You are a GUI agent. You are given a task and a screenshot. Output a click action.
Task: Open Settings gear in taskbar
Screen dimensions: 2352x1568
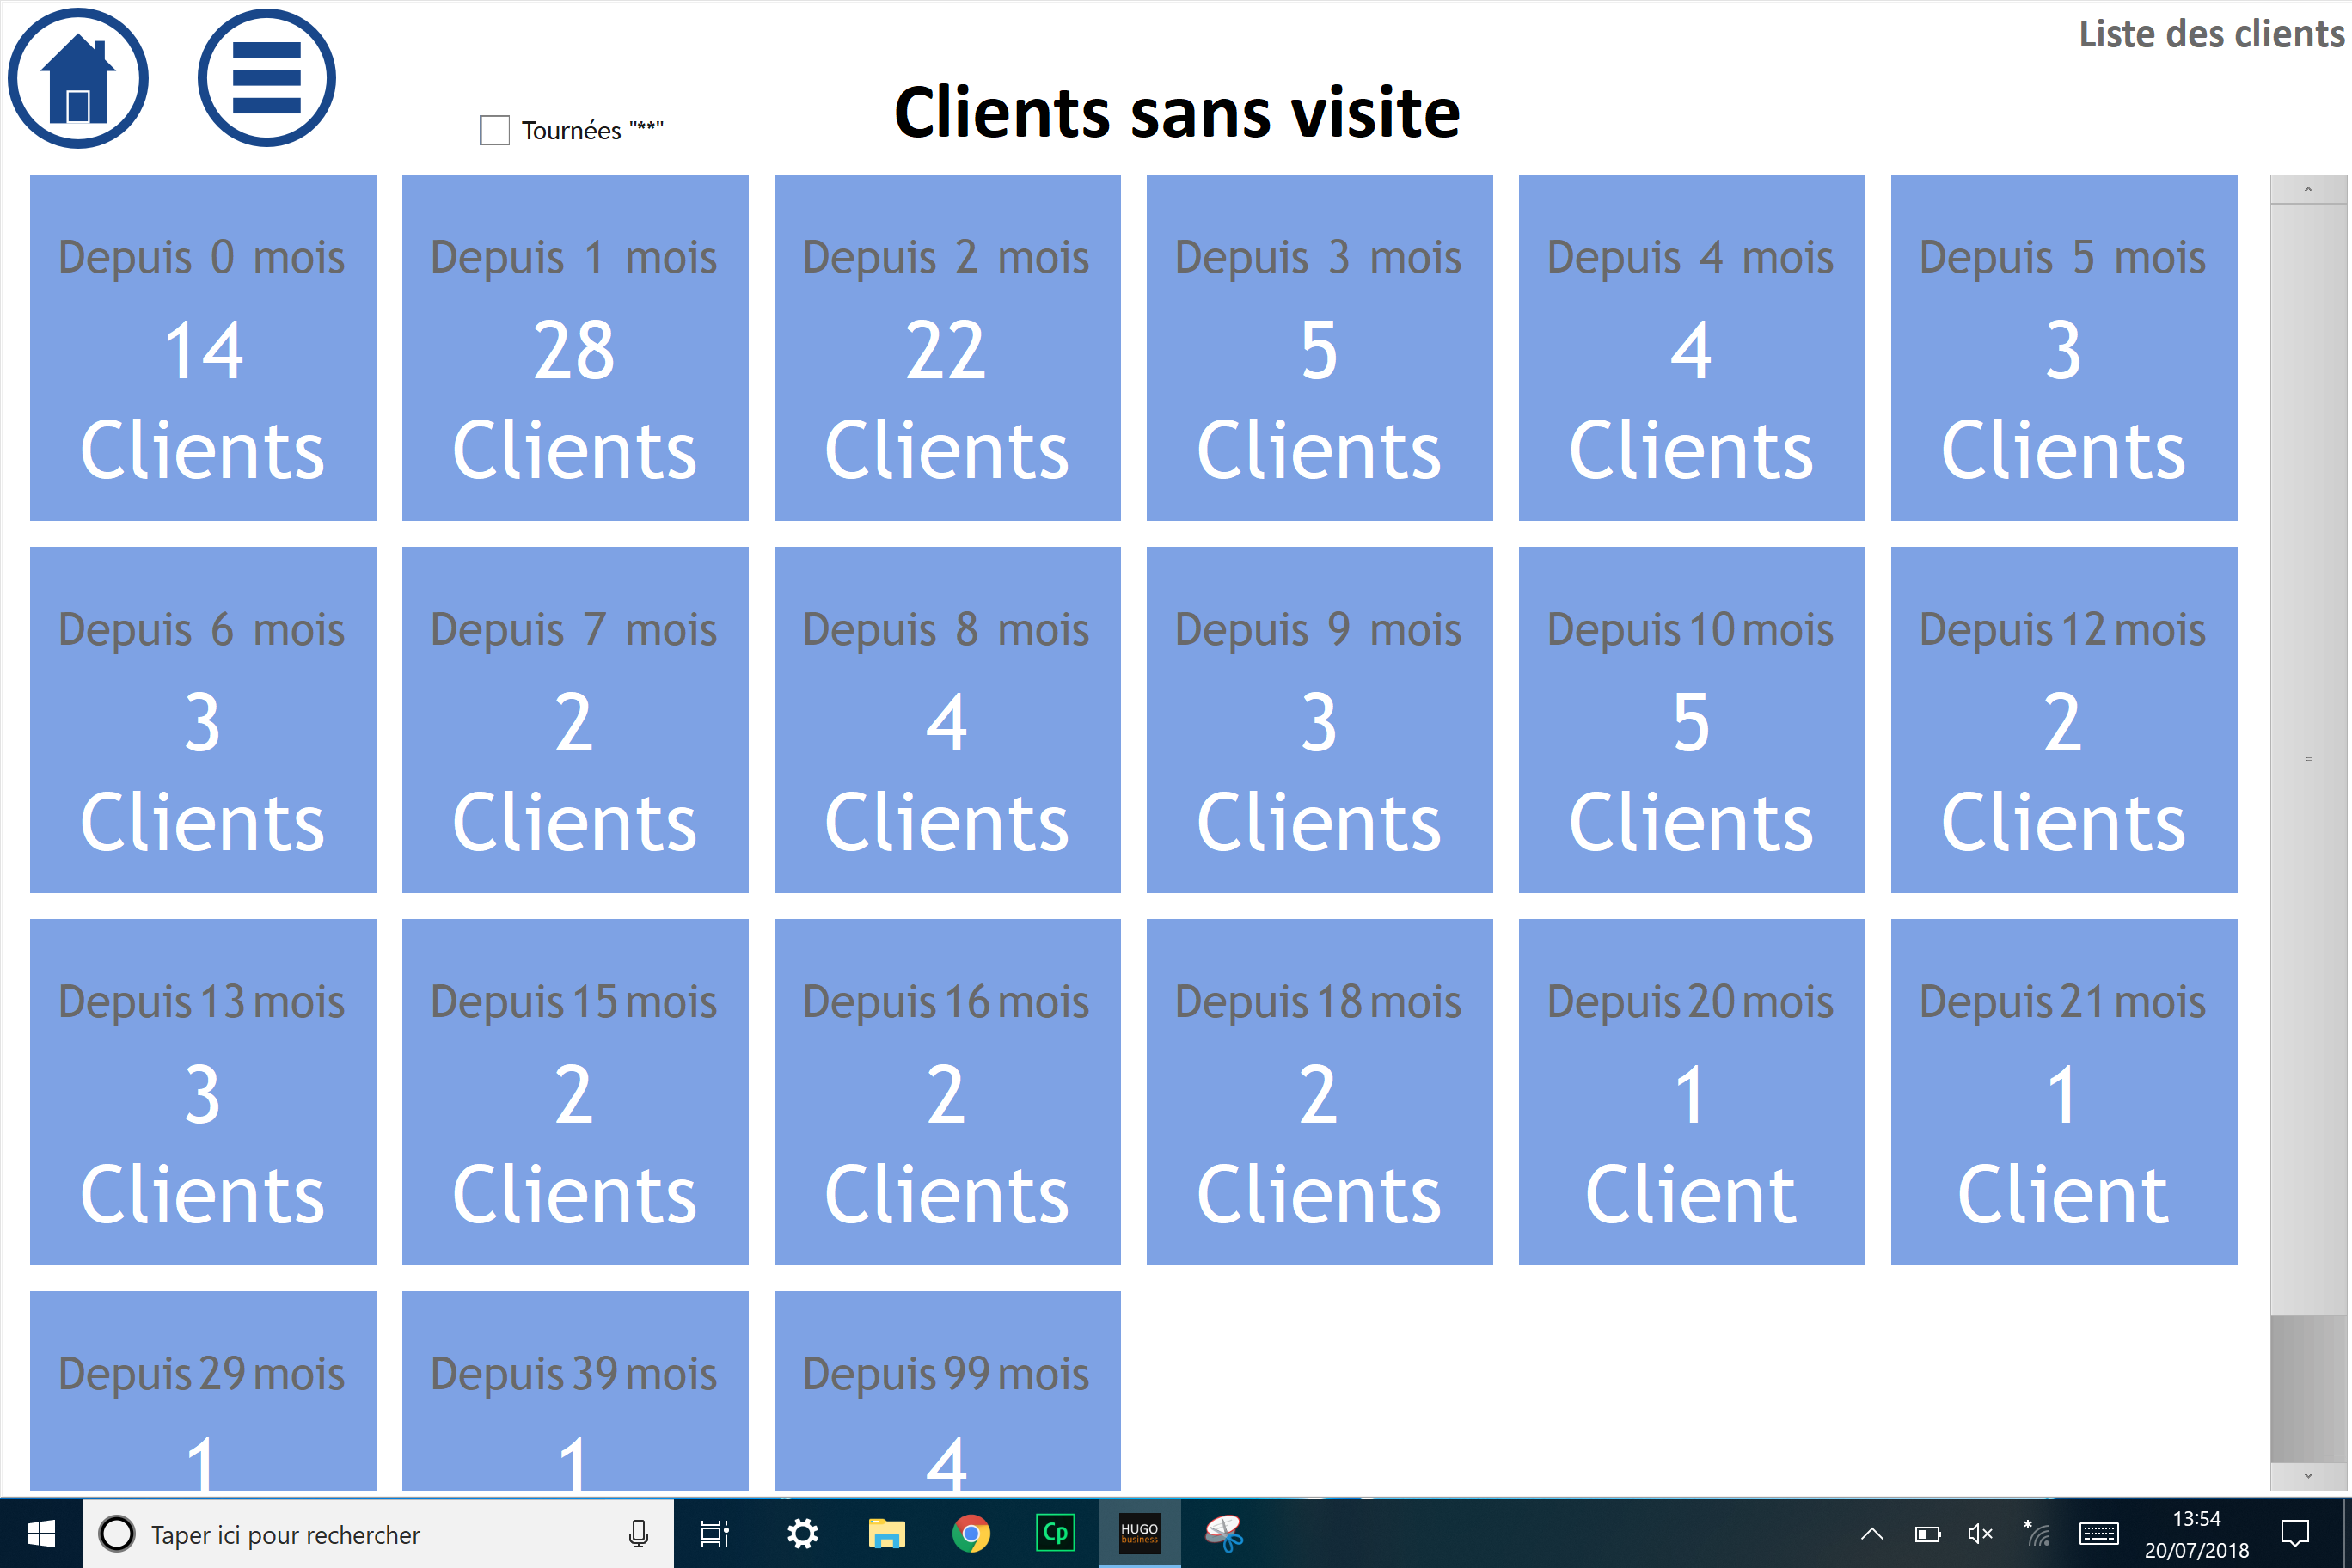[x=802, y=1534]
